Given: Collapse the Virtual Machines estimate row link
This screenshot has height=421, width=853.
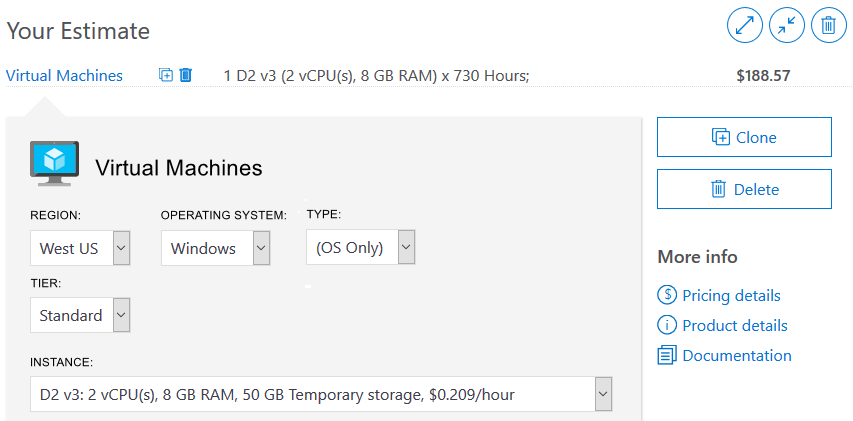Looking at the screenshot, I should [64, 76].
